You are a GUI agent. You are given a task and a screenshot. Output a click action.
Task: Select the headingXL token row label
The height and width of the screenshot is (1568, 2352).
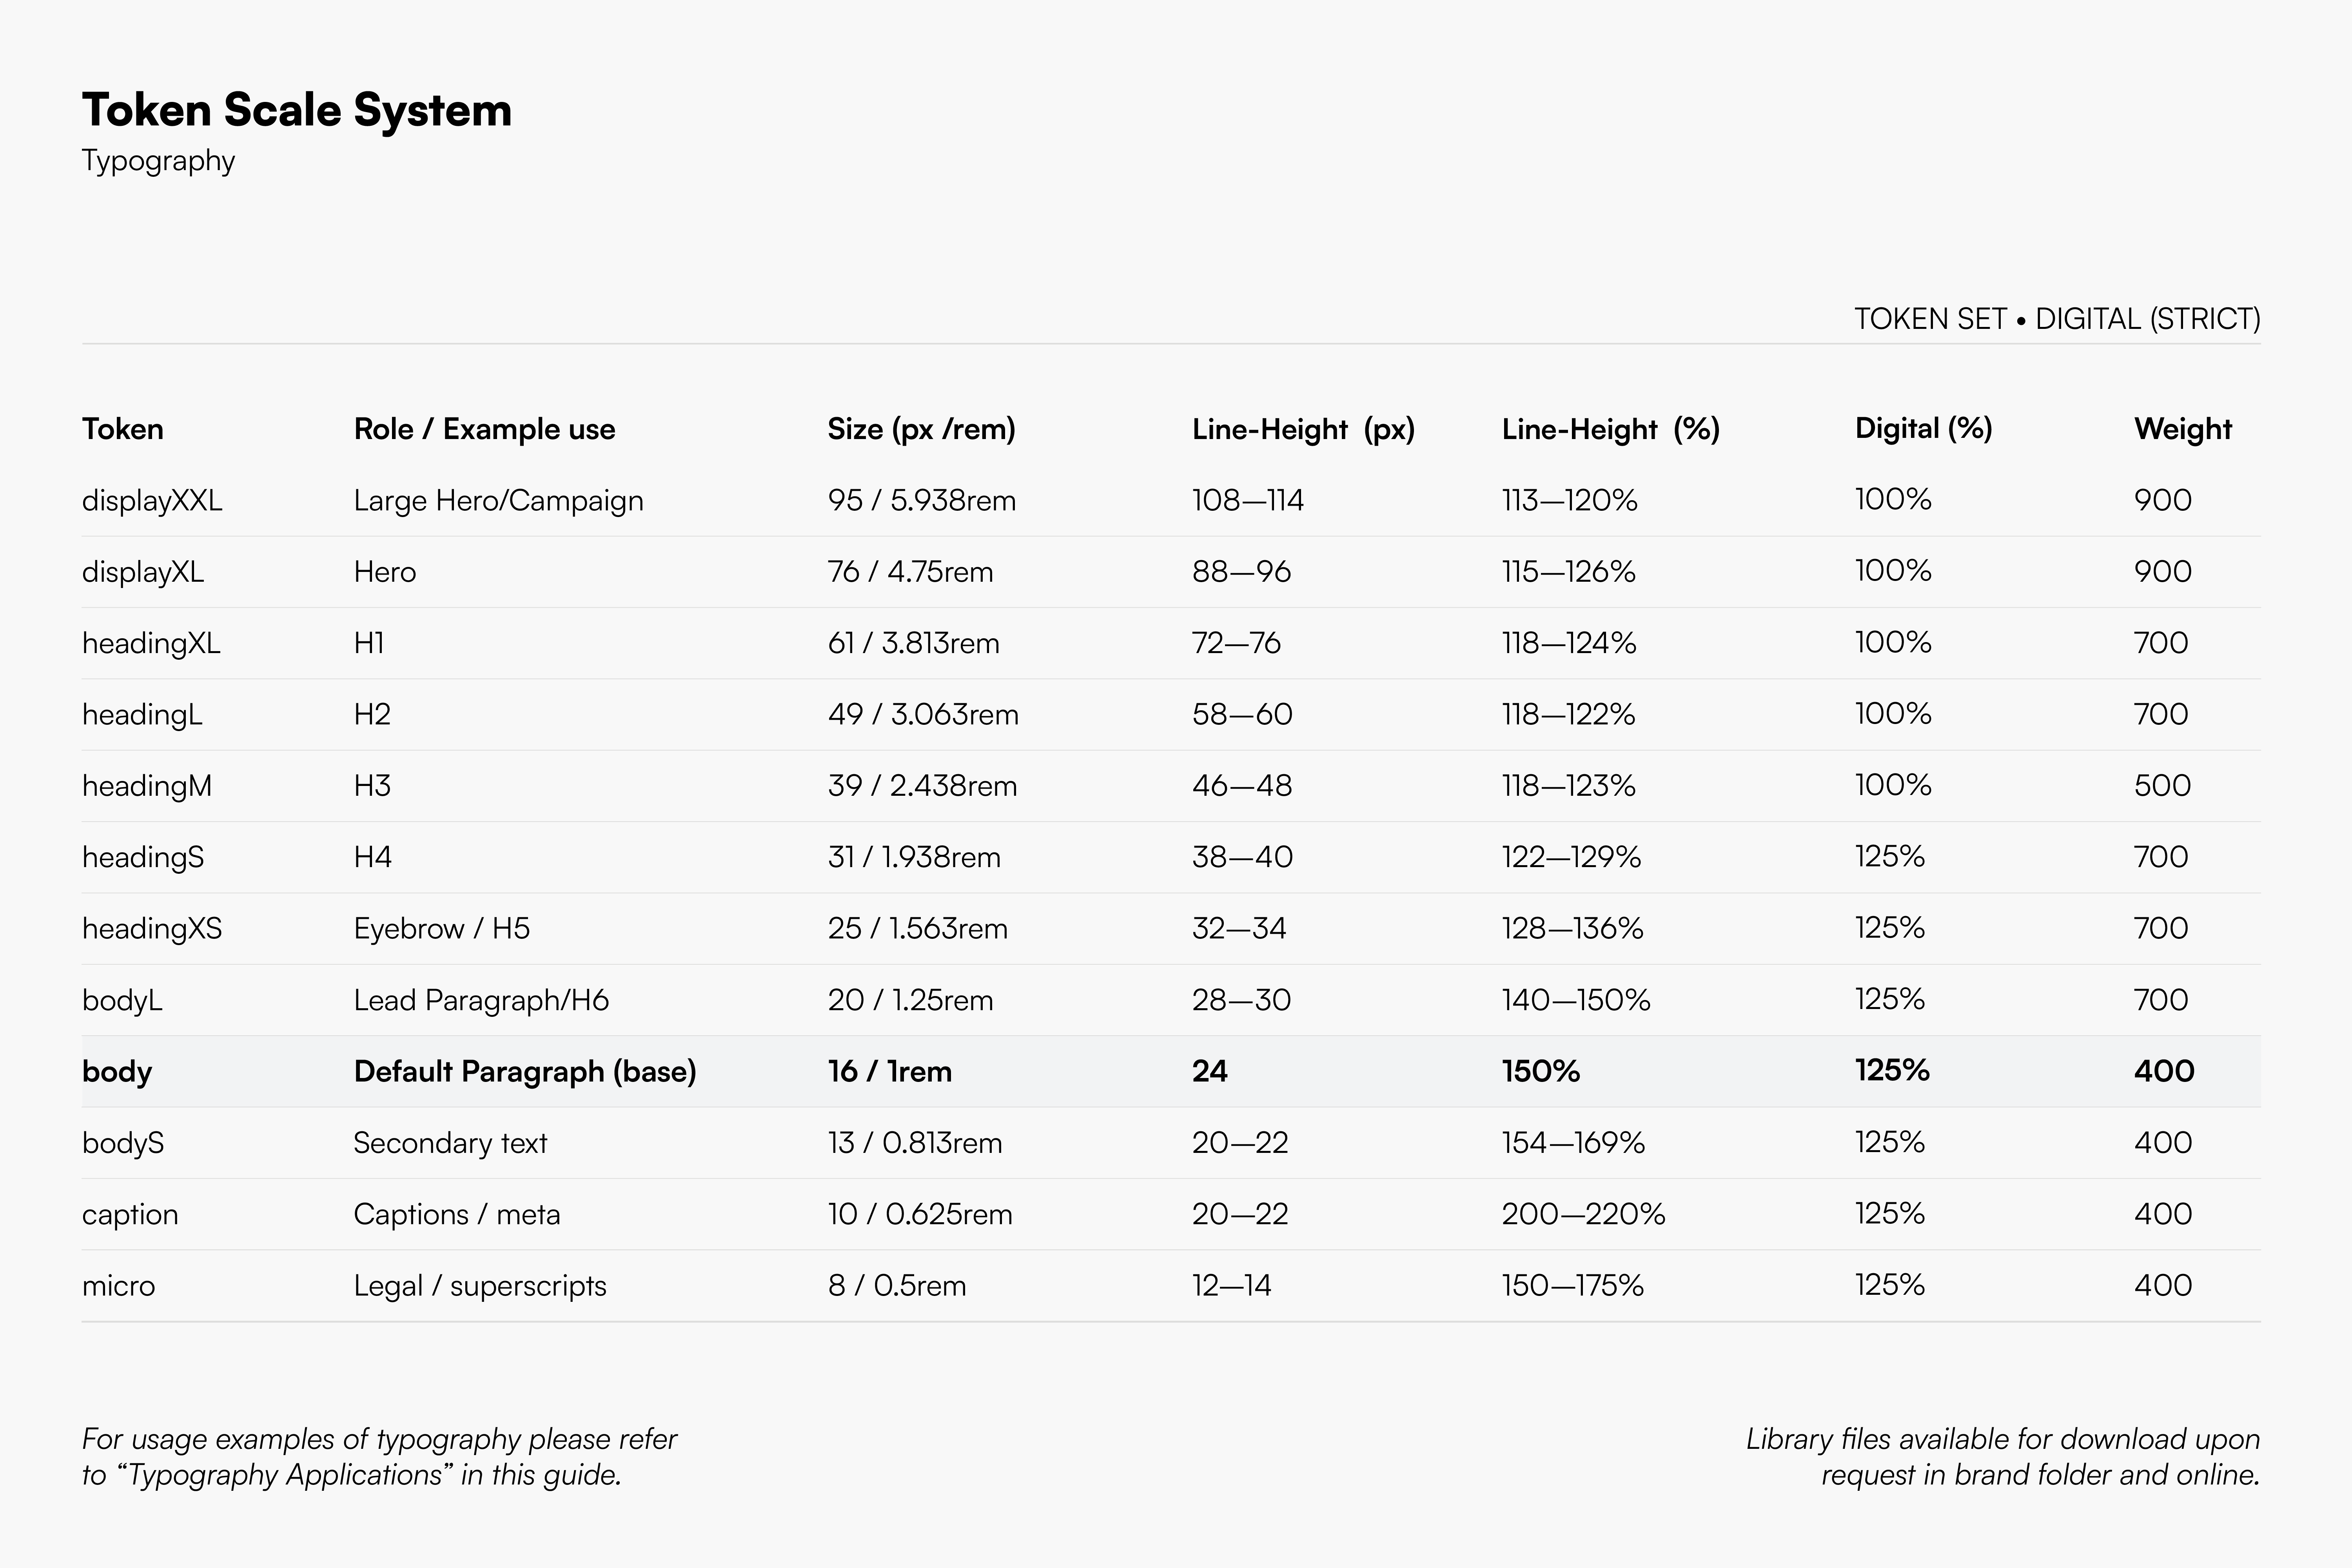pyautogui.click(x=151, y=643)
